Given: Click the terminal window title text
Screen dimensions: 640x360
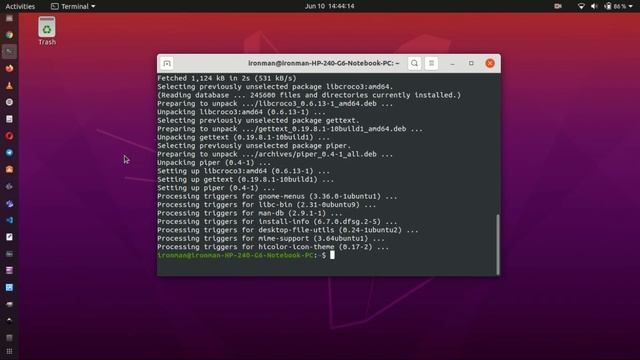Looking at the screenshot, I should click(323, 63).
